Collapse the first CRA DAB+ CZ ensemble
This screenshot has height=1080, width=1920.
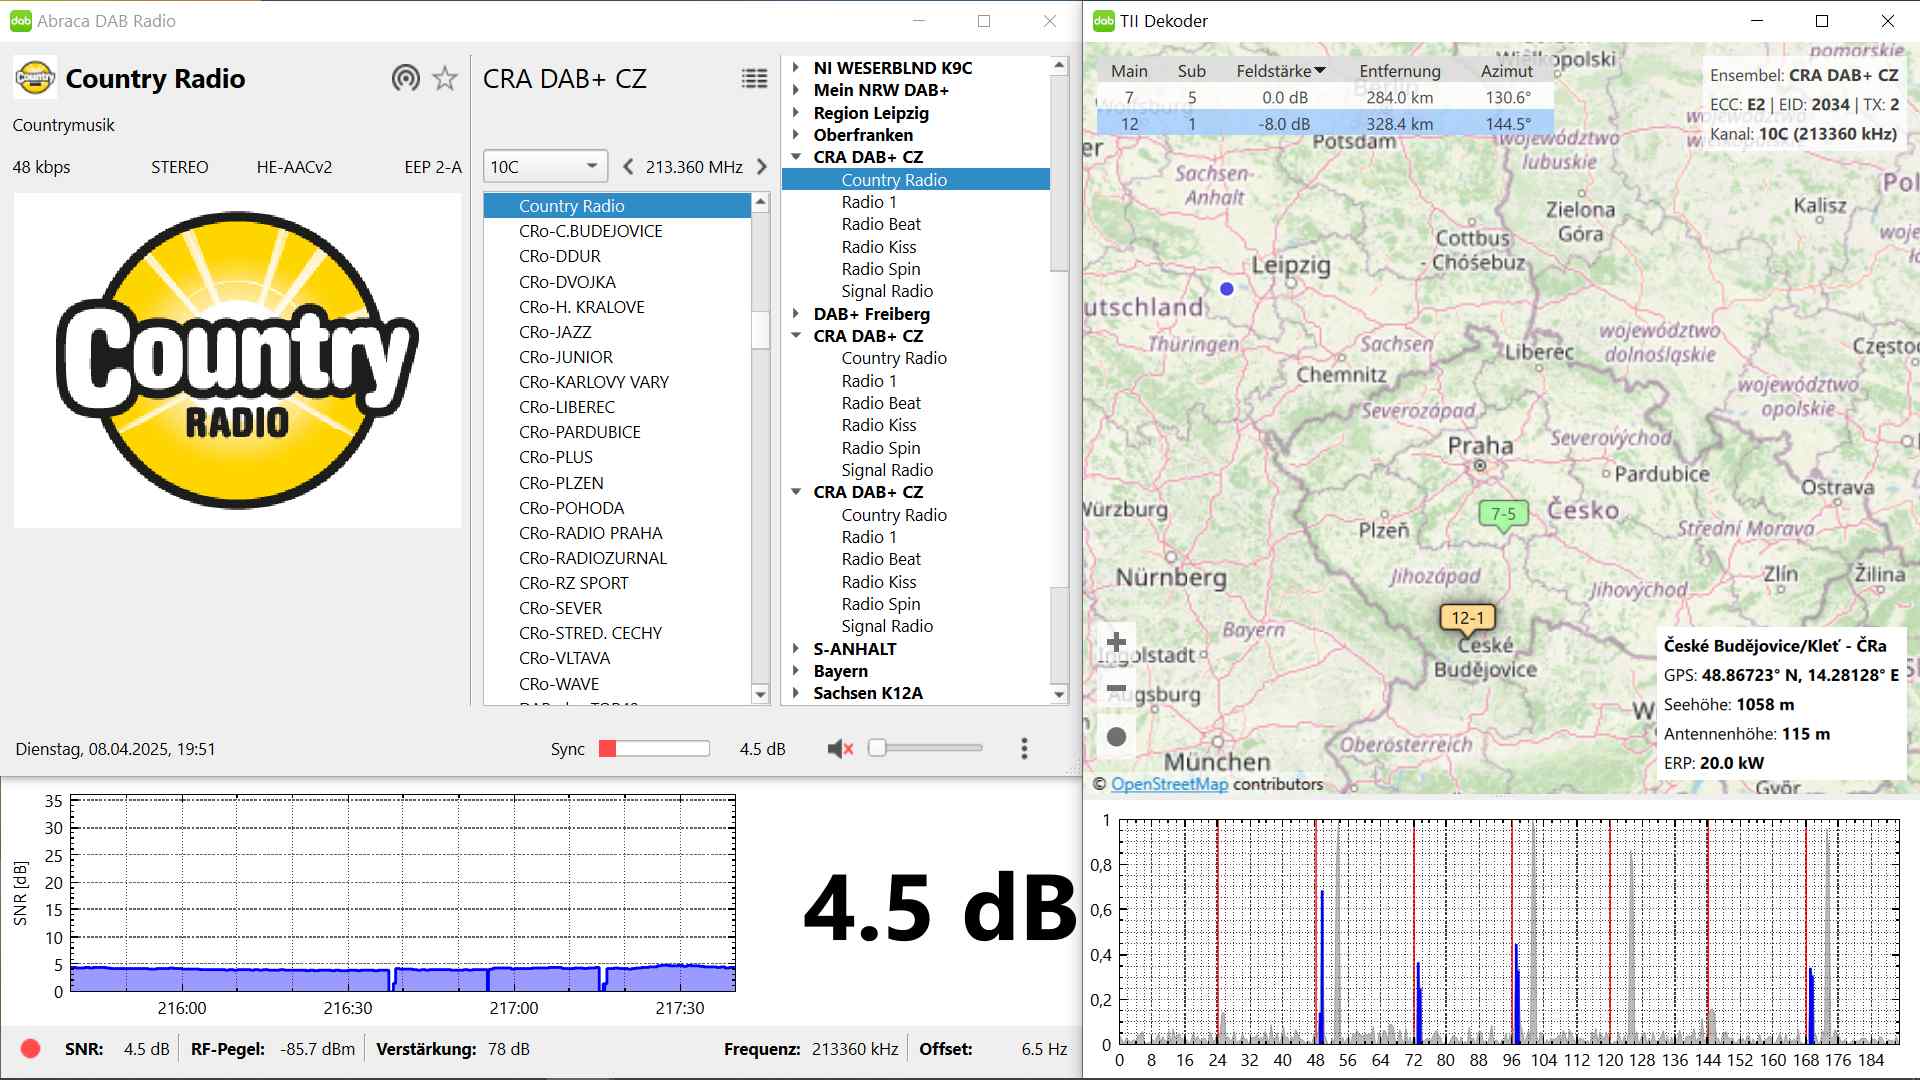(x=797, y=157)
